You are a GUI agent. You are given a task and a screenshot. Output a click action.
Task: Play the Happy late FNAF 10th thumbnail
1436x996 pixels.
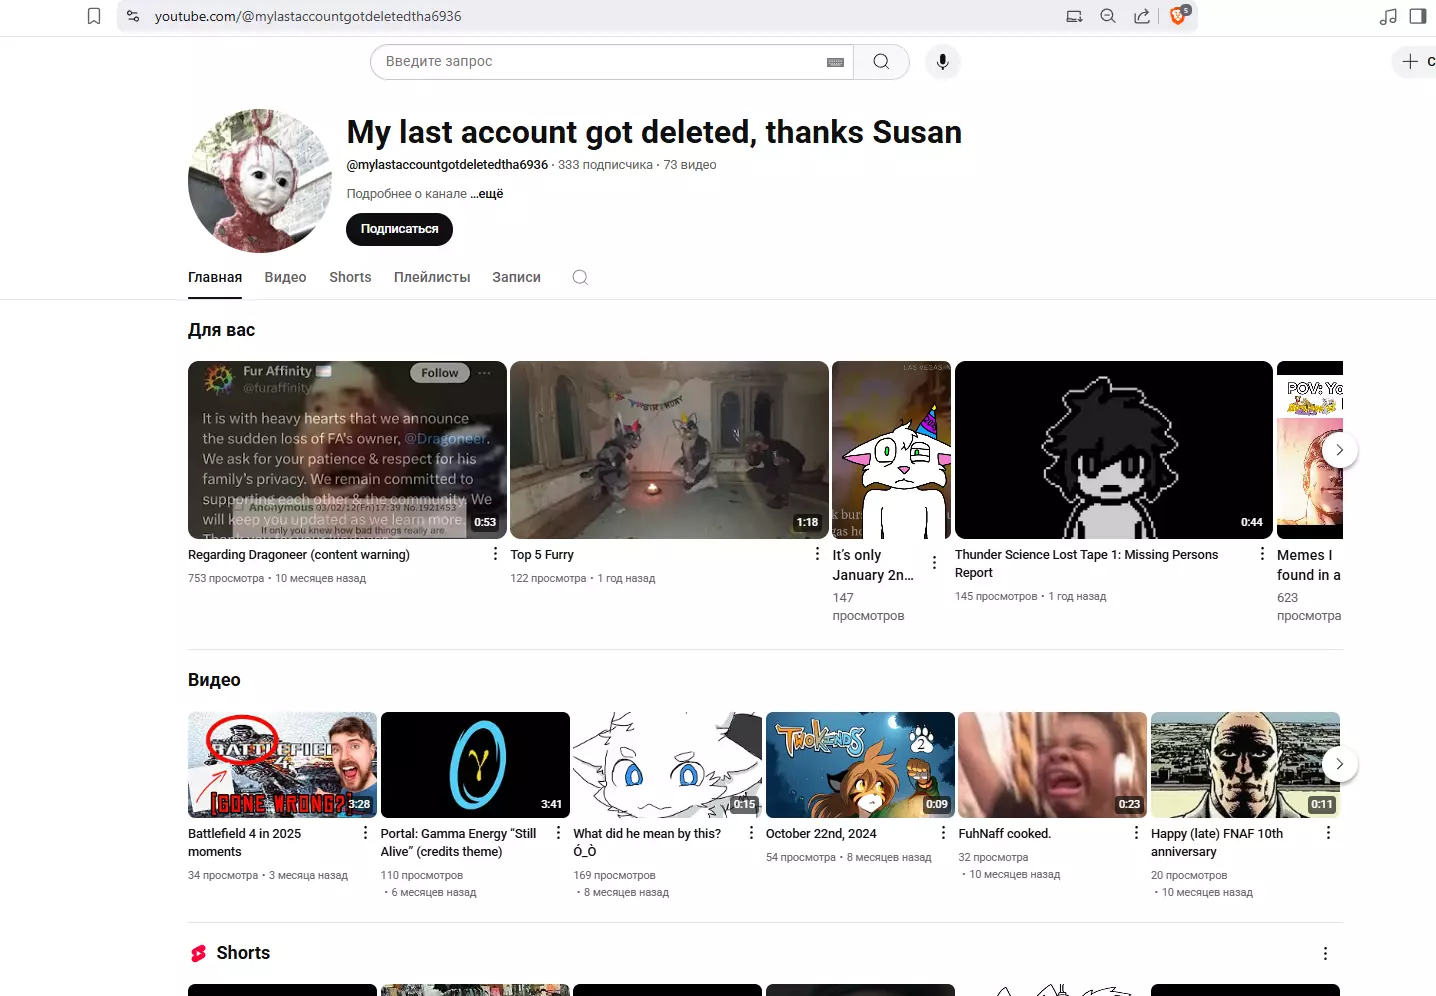coord(1245,765)
